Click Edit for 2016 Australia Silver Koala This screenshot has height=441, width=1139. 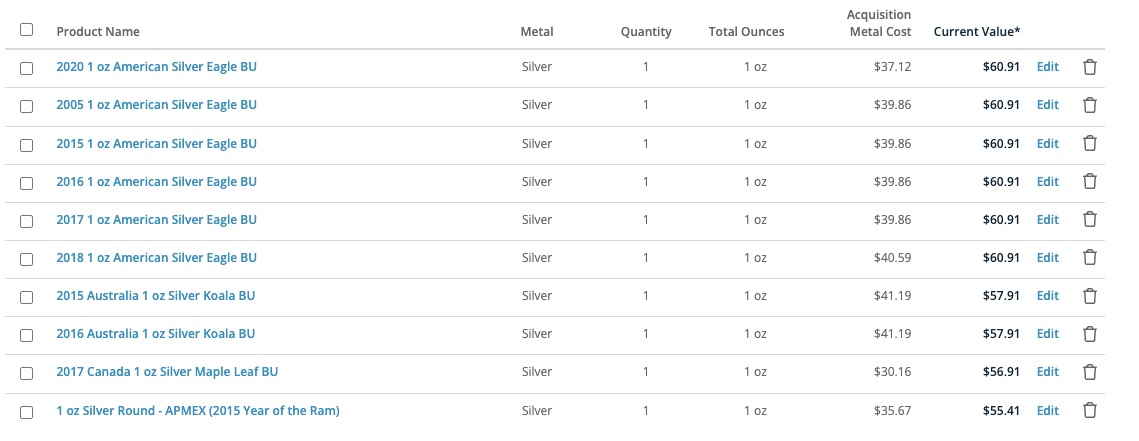tap(1047, 334)
